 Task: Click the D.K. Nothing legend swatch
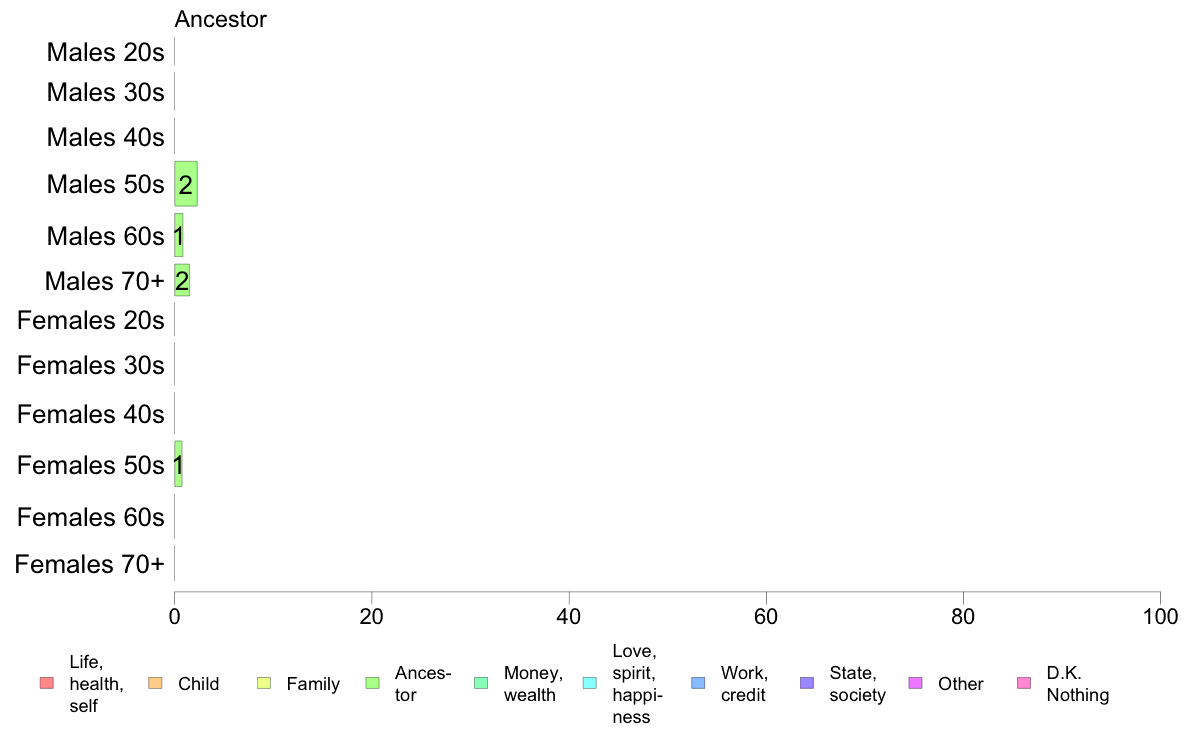1024,683
